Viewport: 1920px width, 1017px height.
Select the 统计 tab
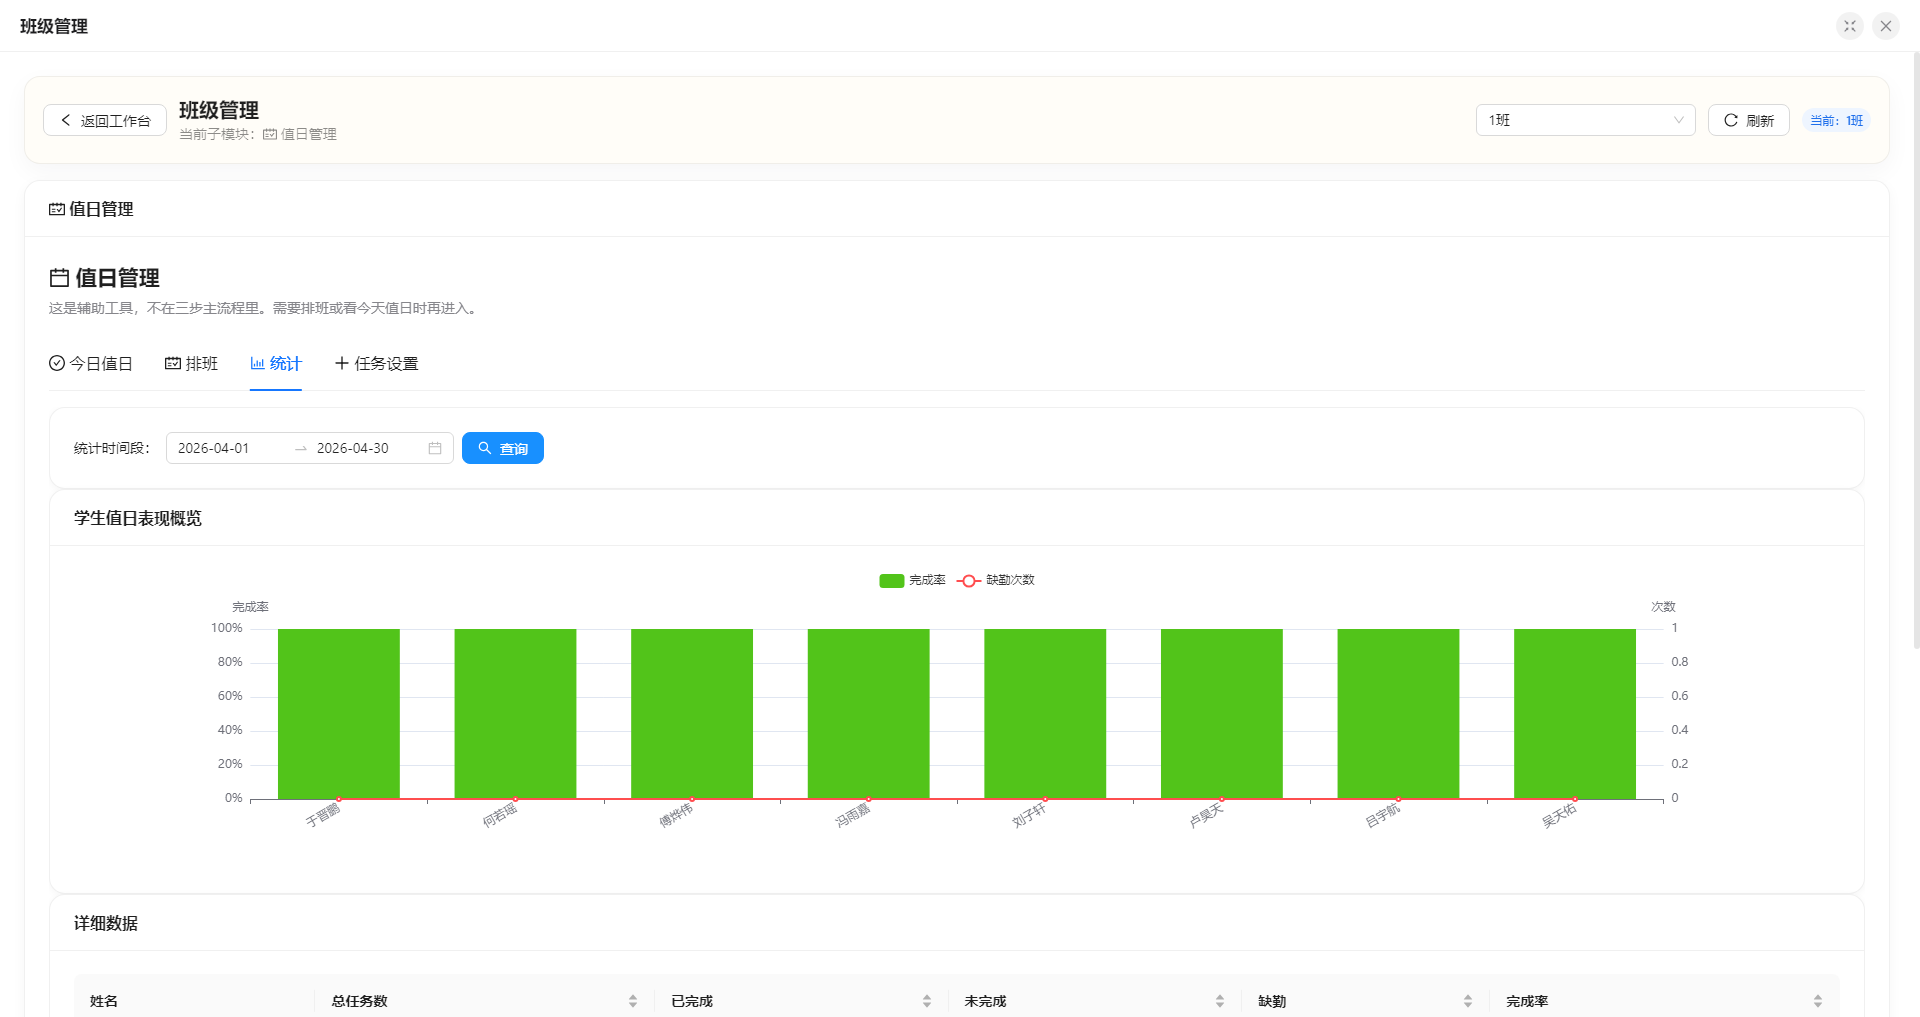(x=276, y=363)
